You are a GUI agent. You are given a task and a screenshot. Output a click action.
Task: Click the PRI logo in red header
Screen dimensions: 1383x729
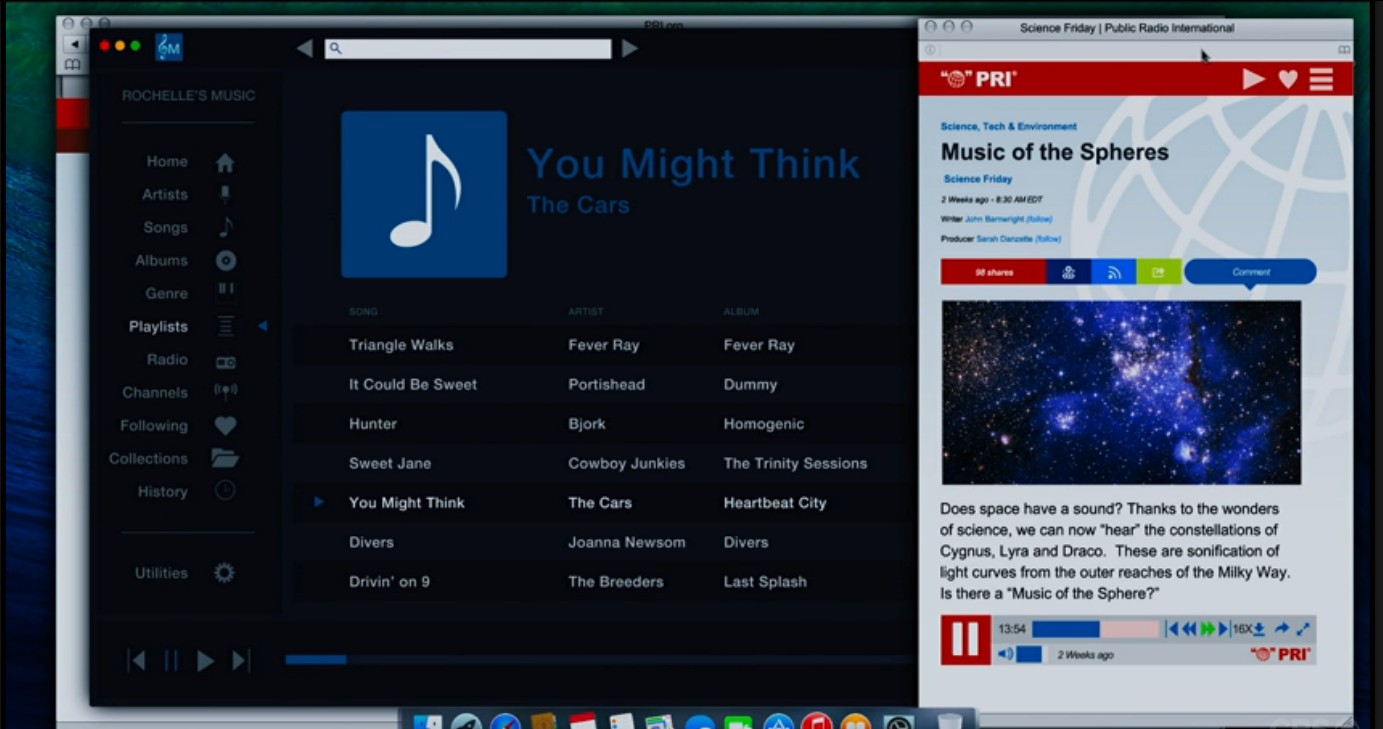(x=979, y=79)
